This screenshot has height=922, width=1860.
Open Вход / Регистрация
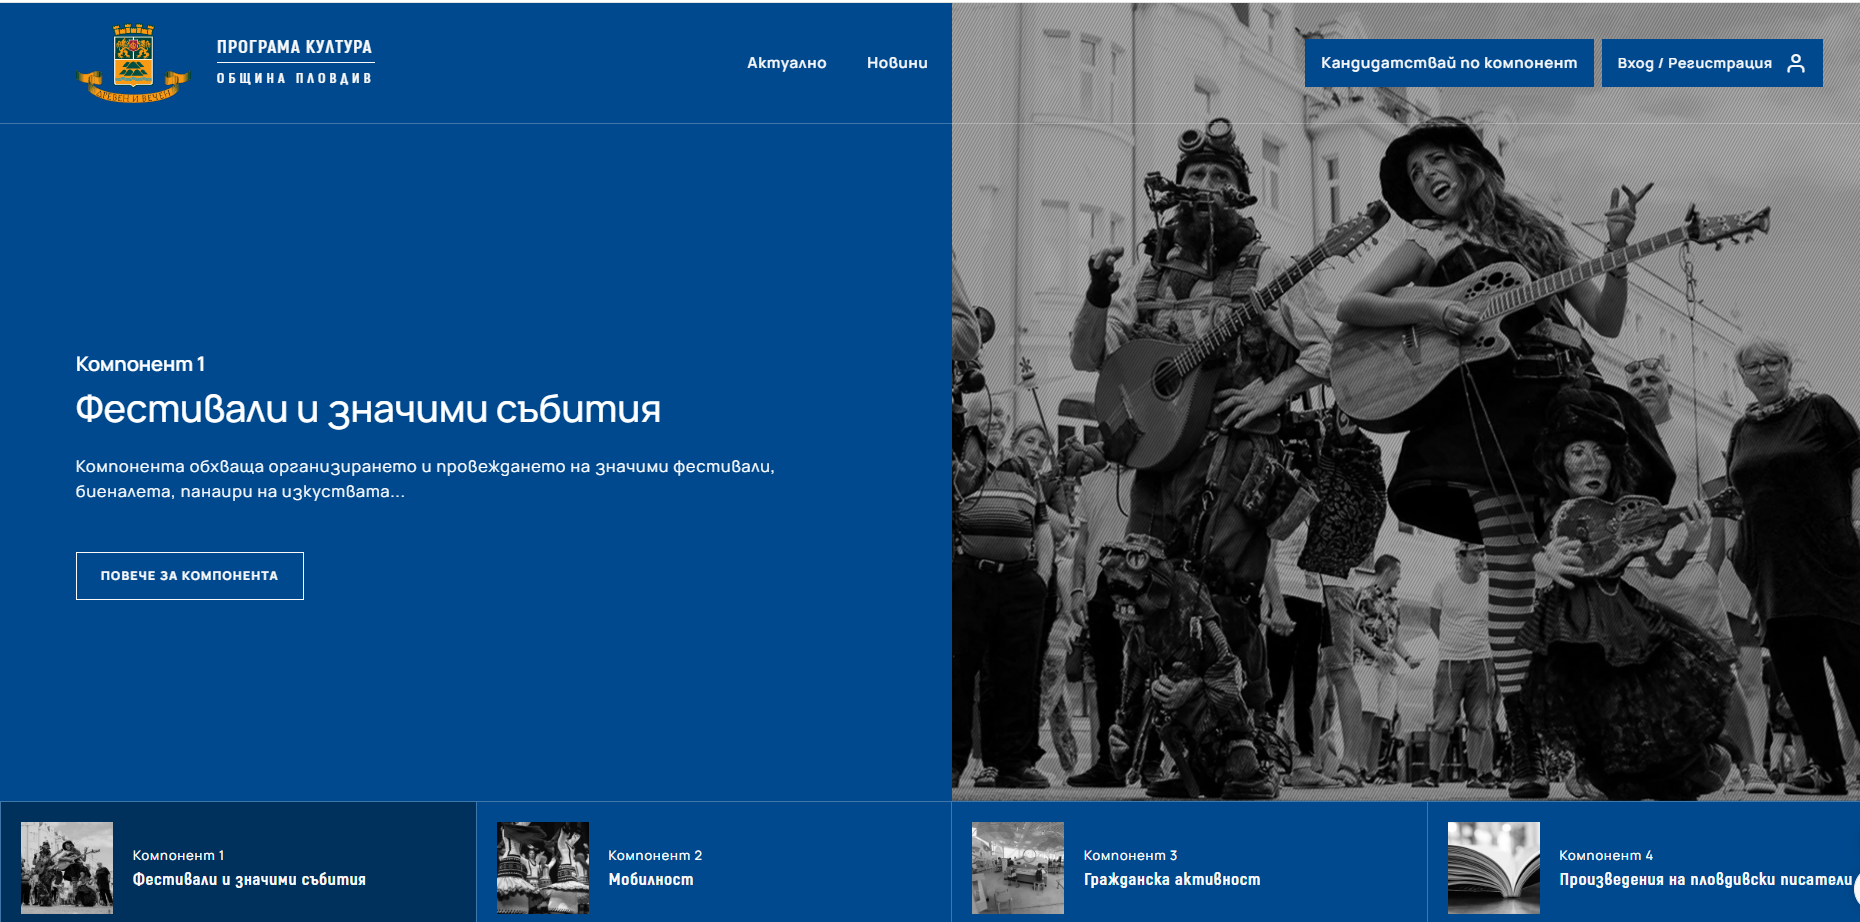point(1694,63)
